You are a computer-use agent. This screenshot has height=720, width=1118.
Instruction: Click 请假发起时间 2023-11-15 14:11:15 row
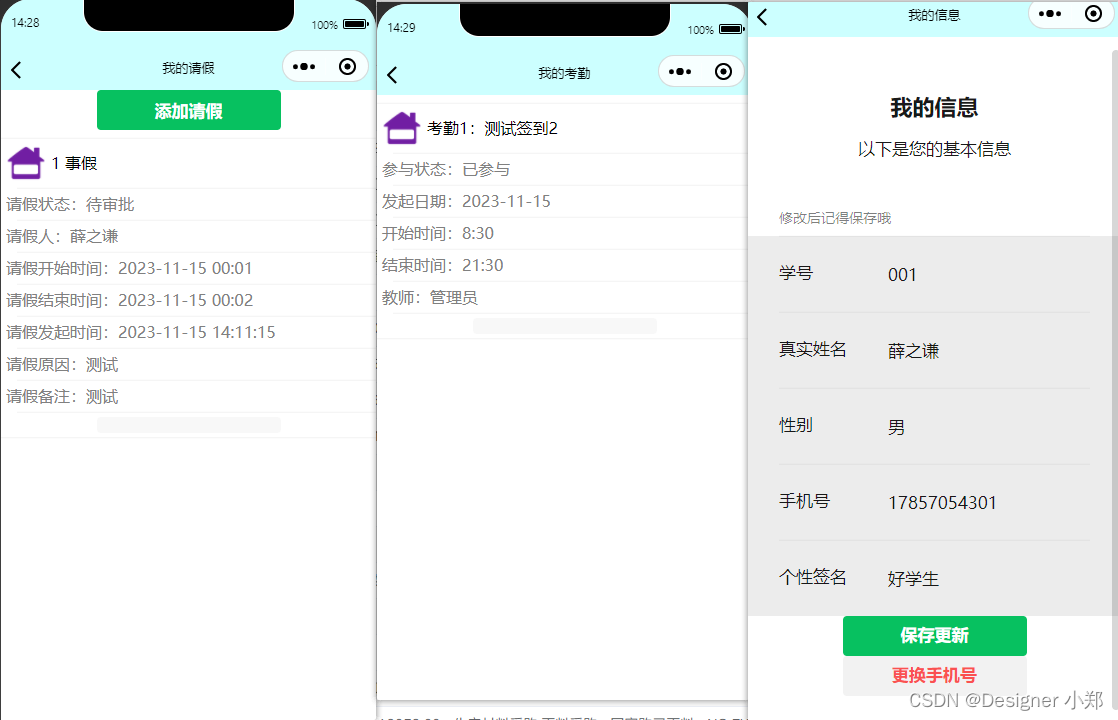188,332
